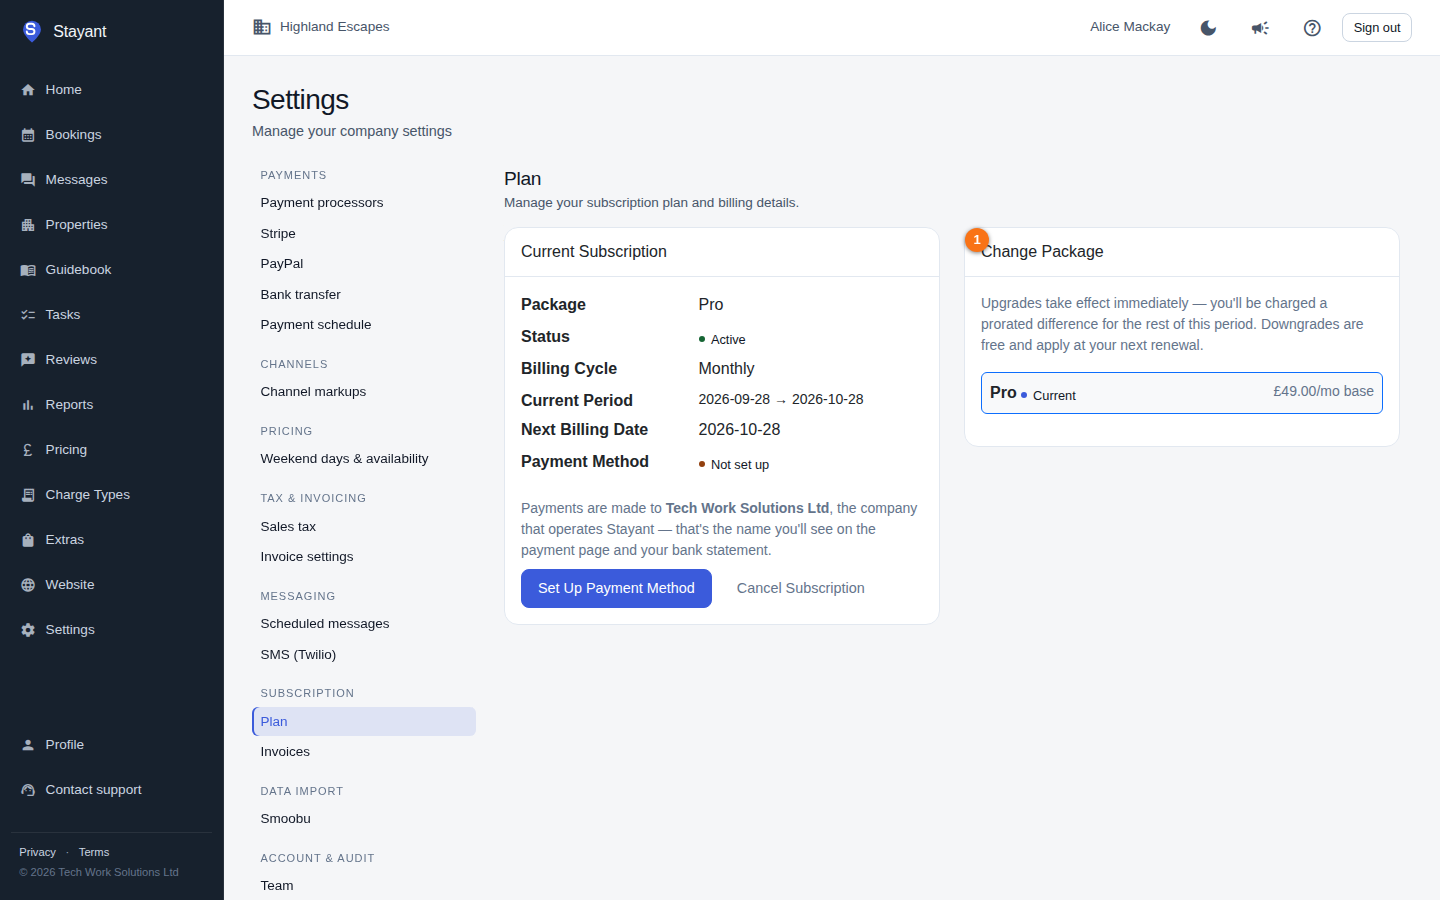Click the Website globe icon

click(28, 585)
